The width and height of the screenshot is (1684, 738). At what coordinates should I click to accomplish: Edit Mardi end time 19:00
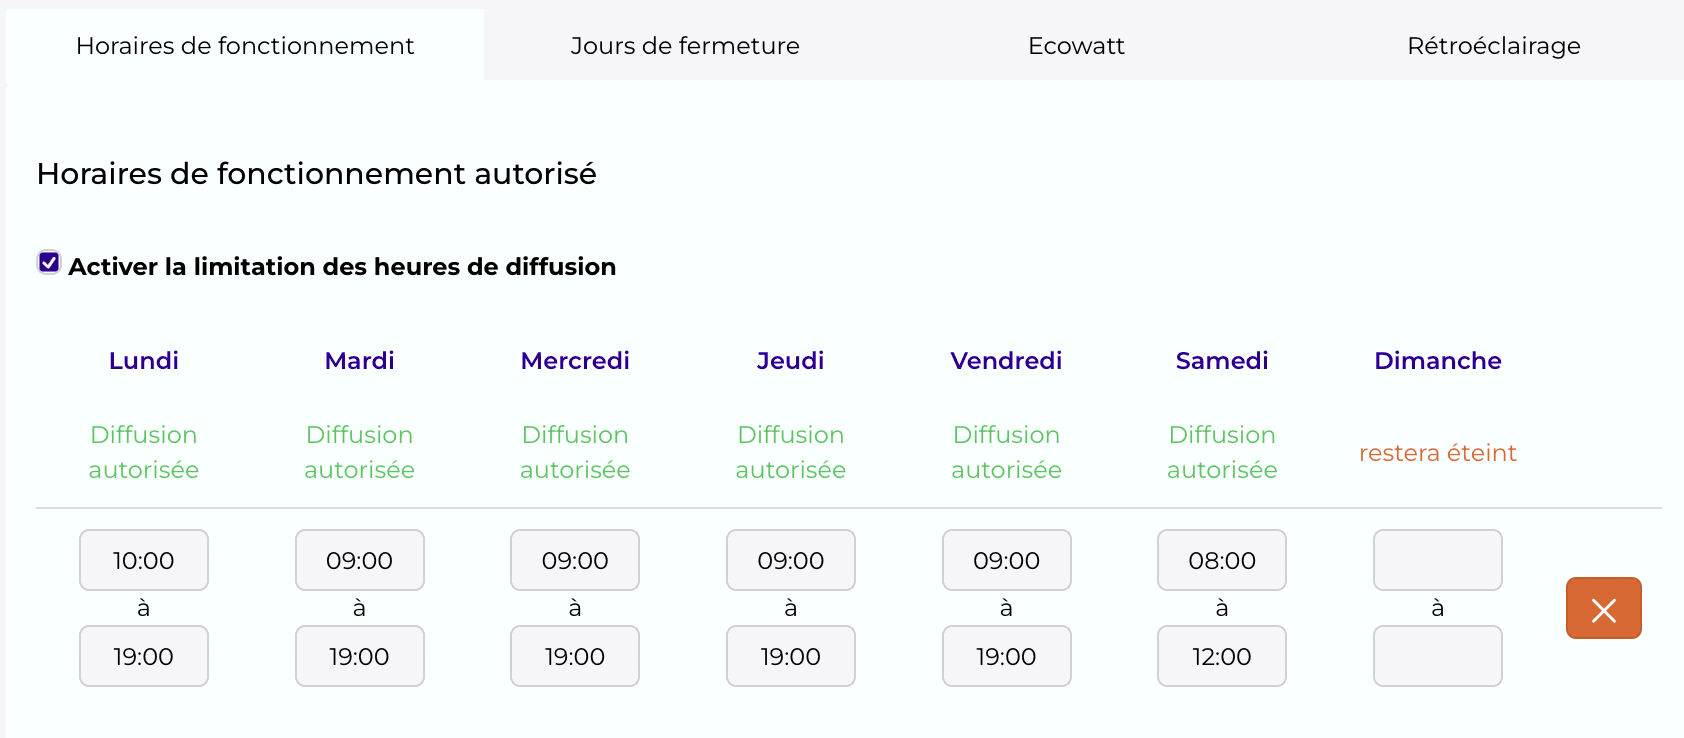[360, 656]
